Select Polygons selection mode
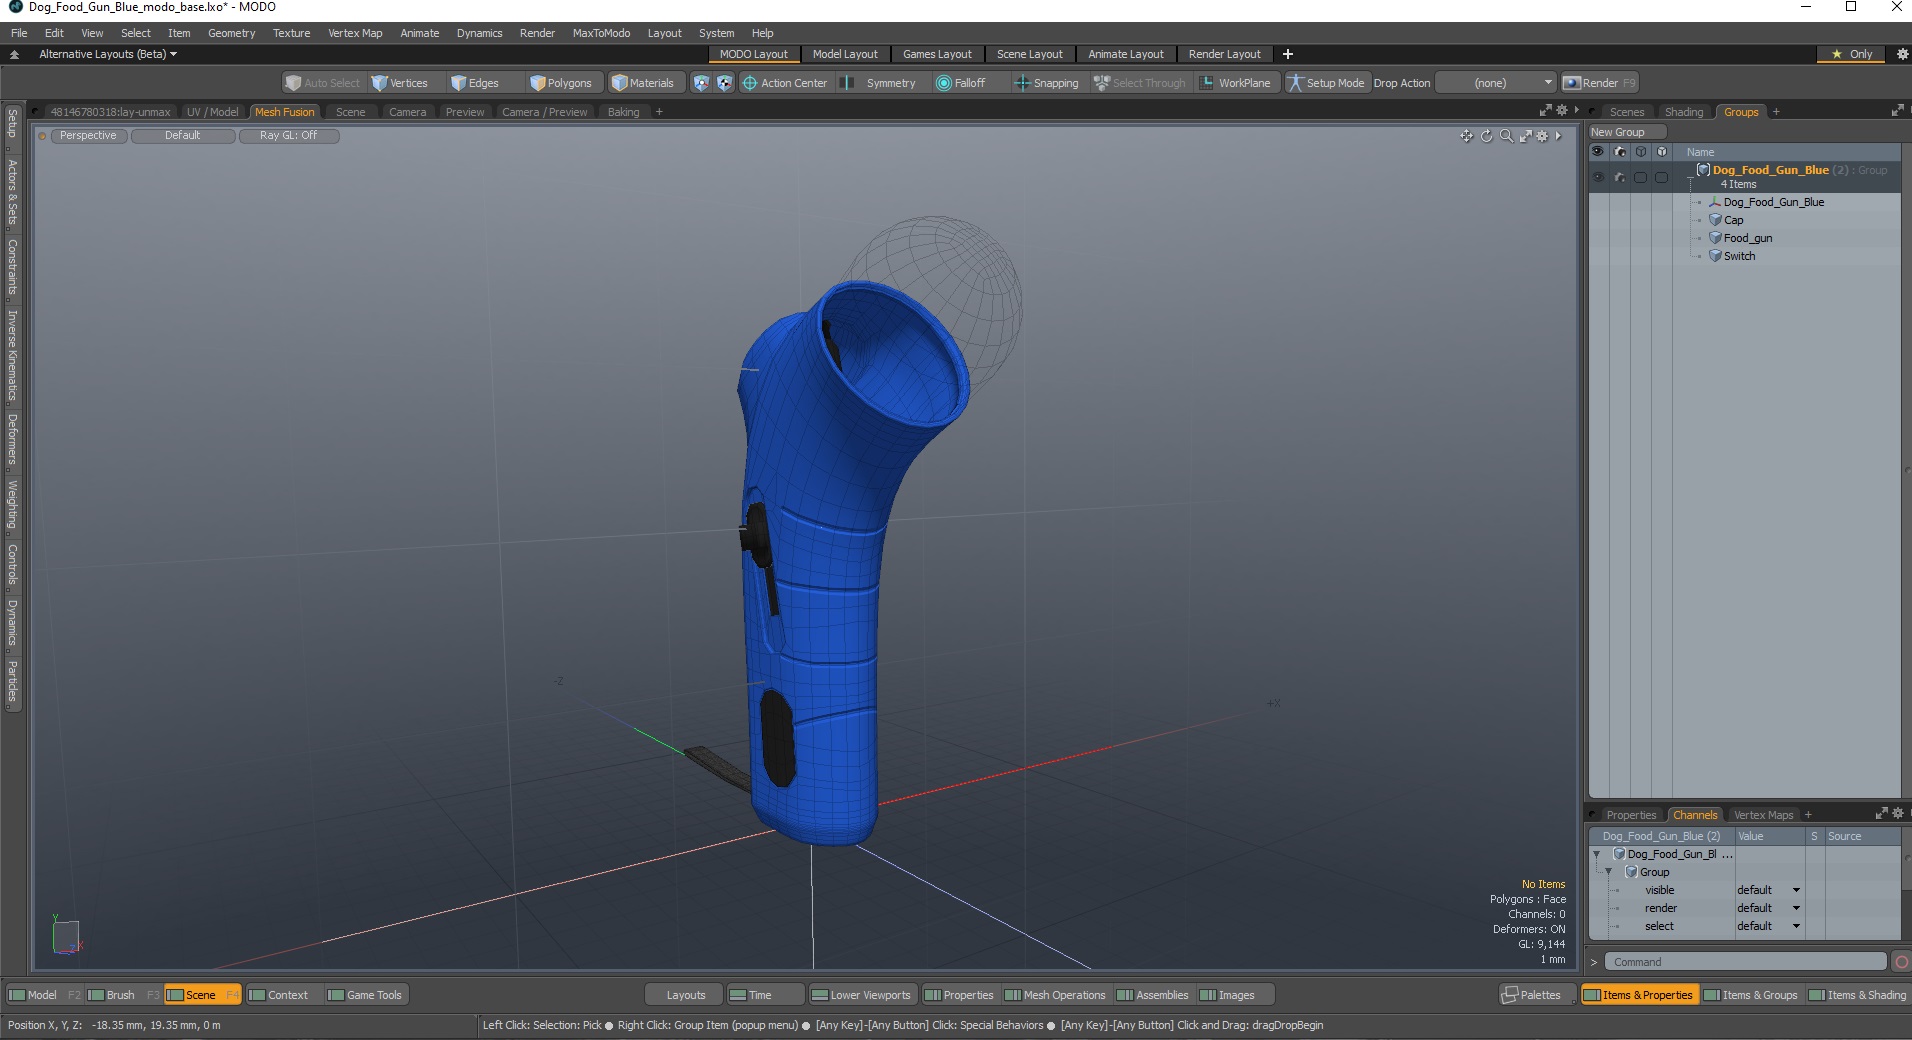The image size is (1912, 1040). click(x=561, y=83)
